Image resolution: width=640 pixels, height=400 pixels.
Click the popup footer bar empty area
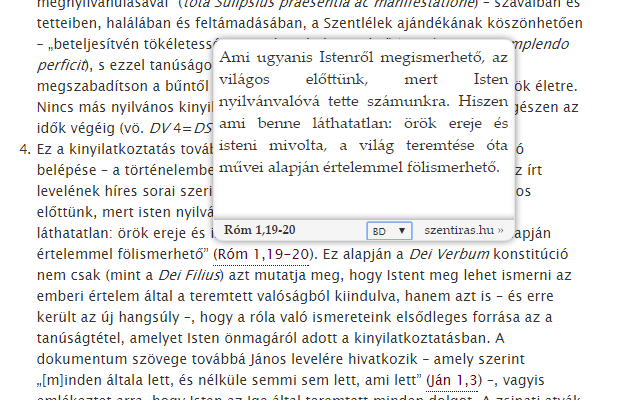pyautogui.click(x=331, y=231)
